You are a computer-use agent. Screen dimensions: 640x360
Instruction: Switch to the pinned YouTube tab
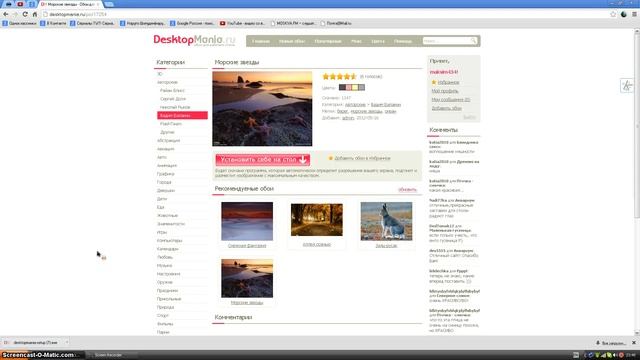[20, 4]
